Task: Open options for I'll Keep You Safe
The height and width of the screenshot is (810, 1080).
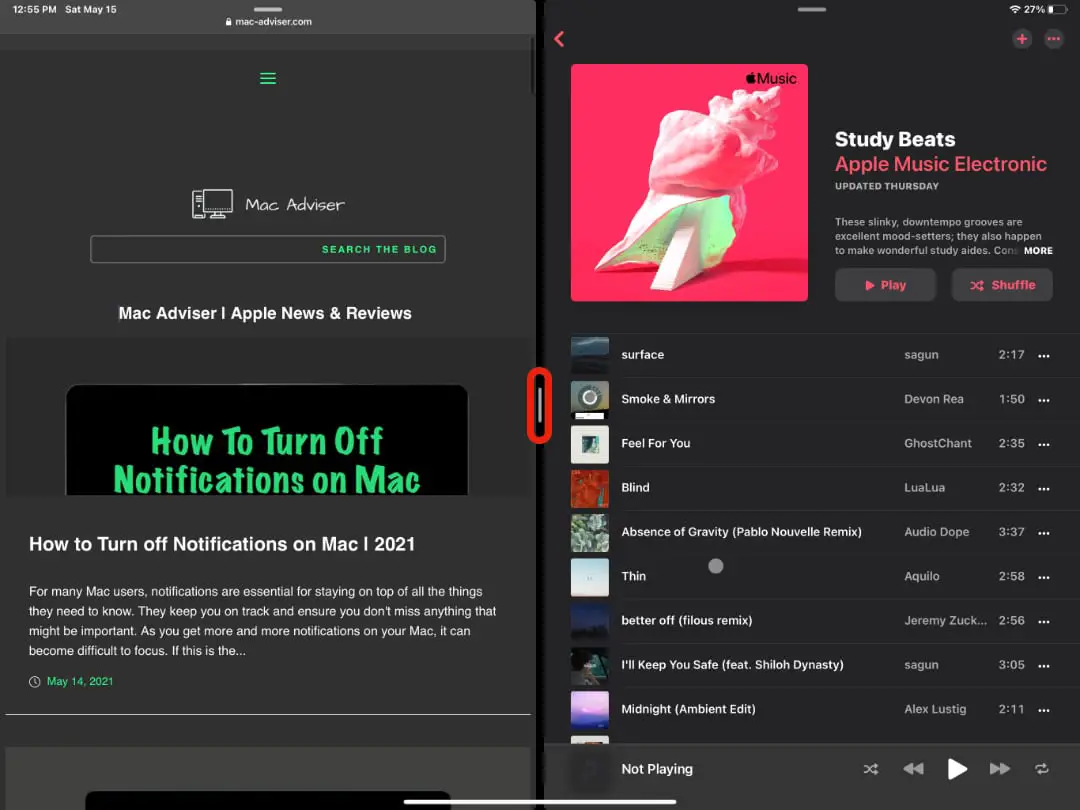Action: pyautogui.click(x=1044, y=666)
